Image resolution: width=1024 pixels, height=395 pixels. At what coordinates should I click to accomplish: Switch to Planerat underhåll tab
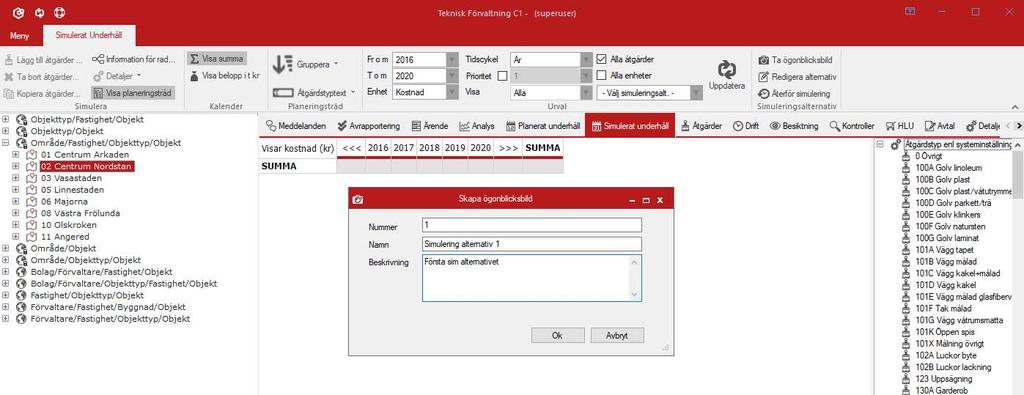click(x=542, y=126)
